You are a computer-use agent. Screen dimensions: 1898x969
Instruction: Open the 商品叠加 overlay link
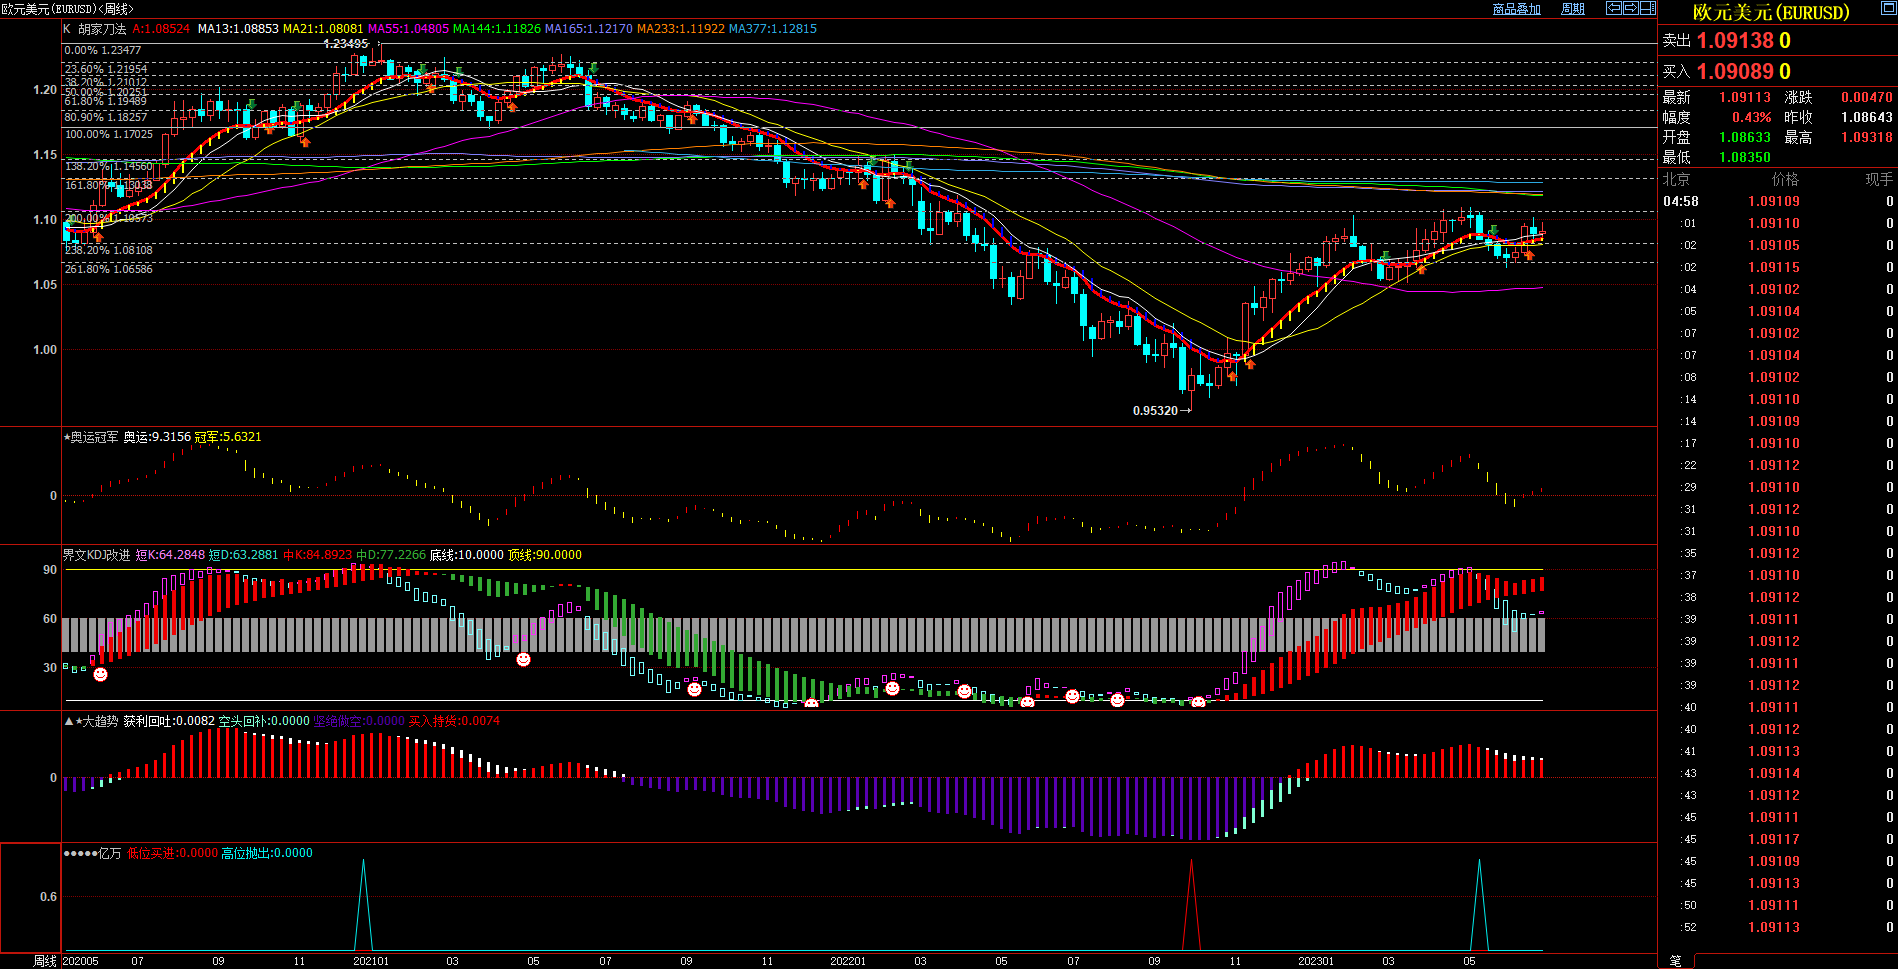click(x=1516, y=9)
